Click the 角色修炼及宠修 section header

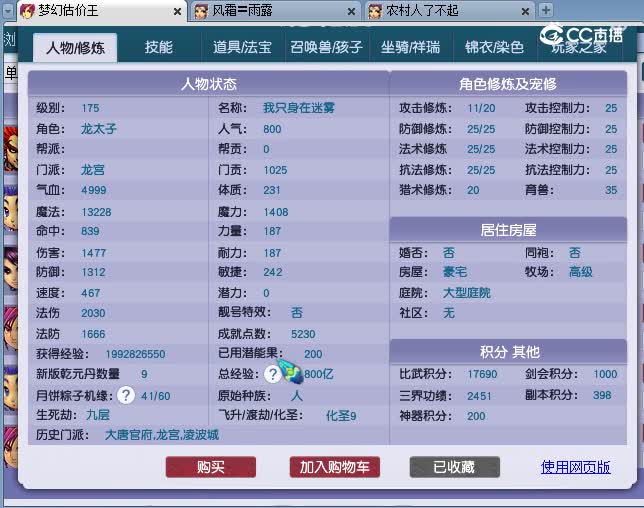point(508,84)
